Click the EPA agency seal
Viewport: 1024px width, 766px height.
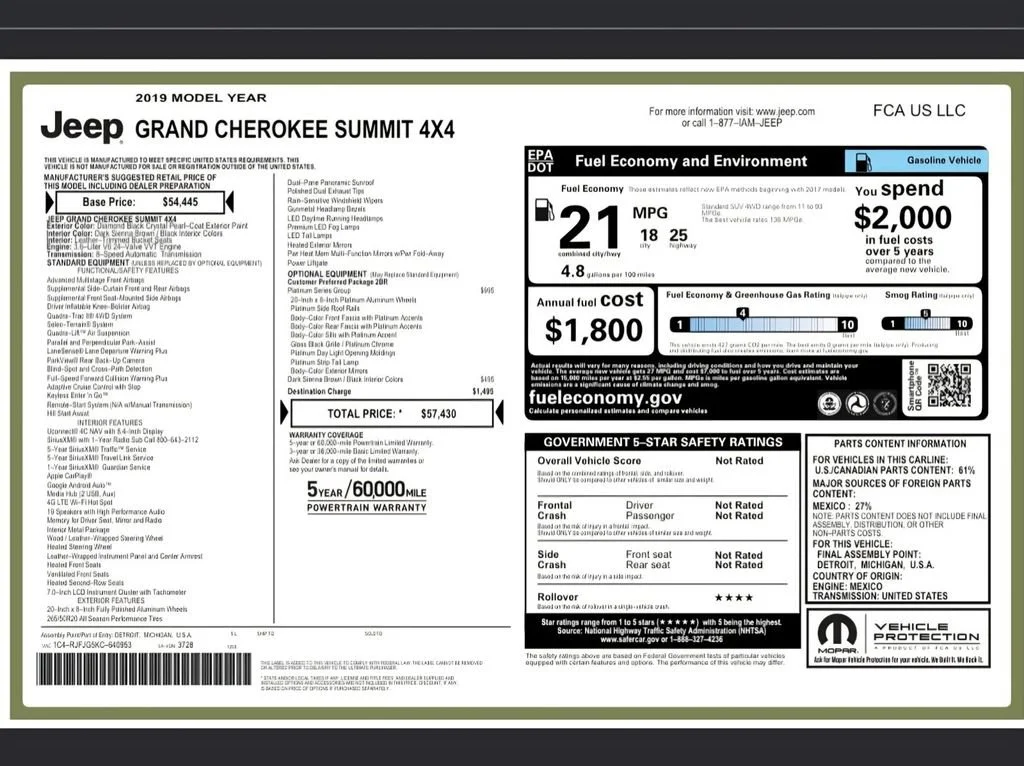829,404
